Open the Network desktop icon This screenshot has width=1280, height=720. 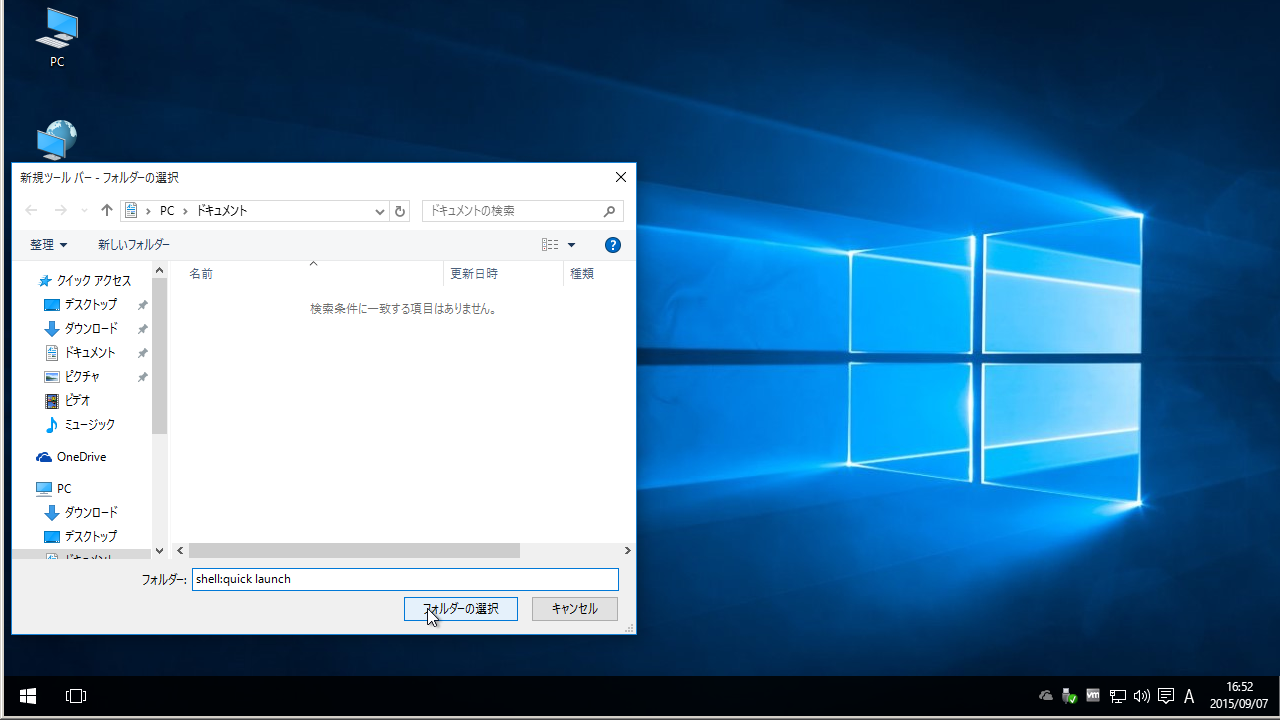point(57,142)
